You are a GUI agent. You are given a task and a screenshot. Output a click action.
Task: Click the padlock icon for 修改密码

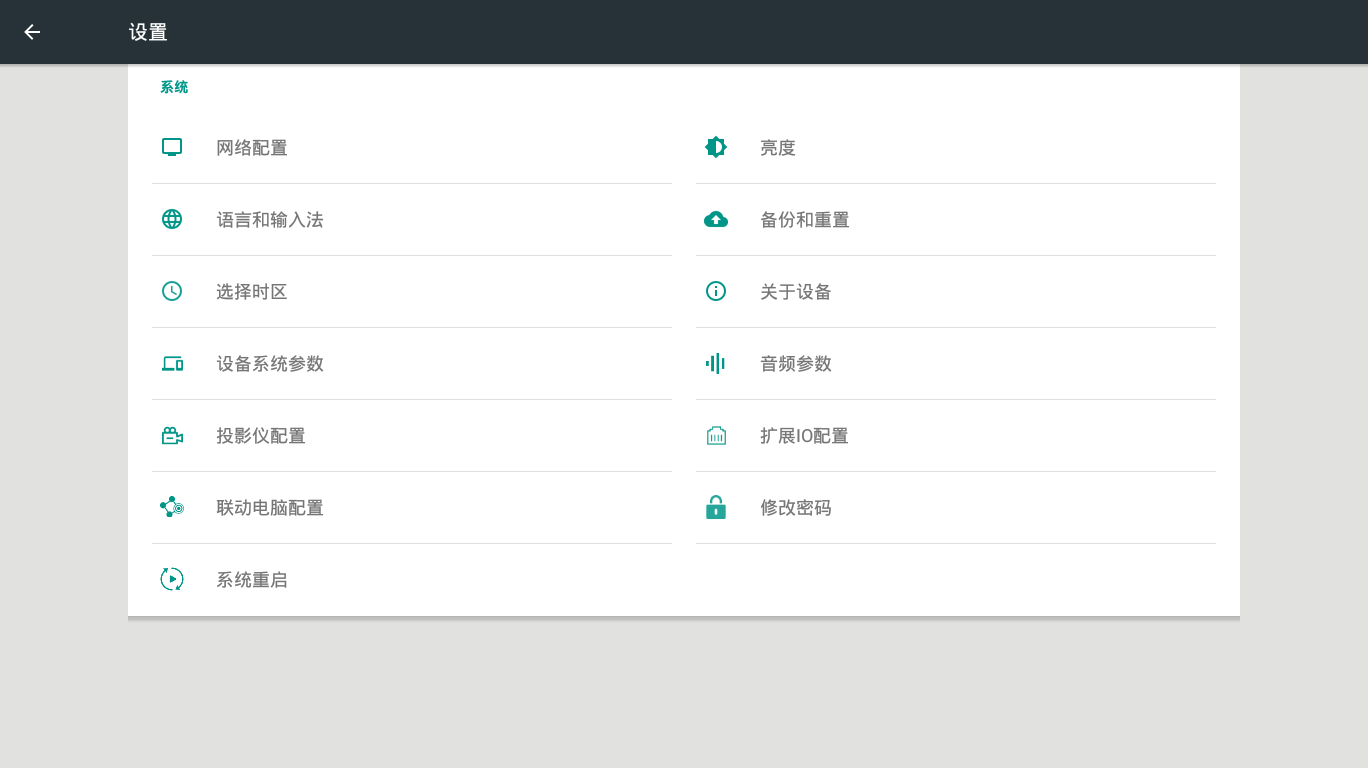pos(716,507)
